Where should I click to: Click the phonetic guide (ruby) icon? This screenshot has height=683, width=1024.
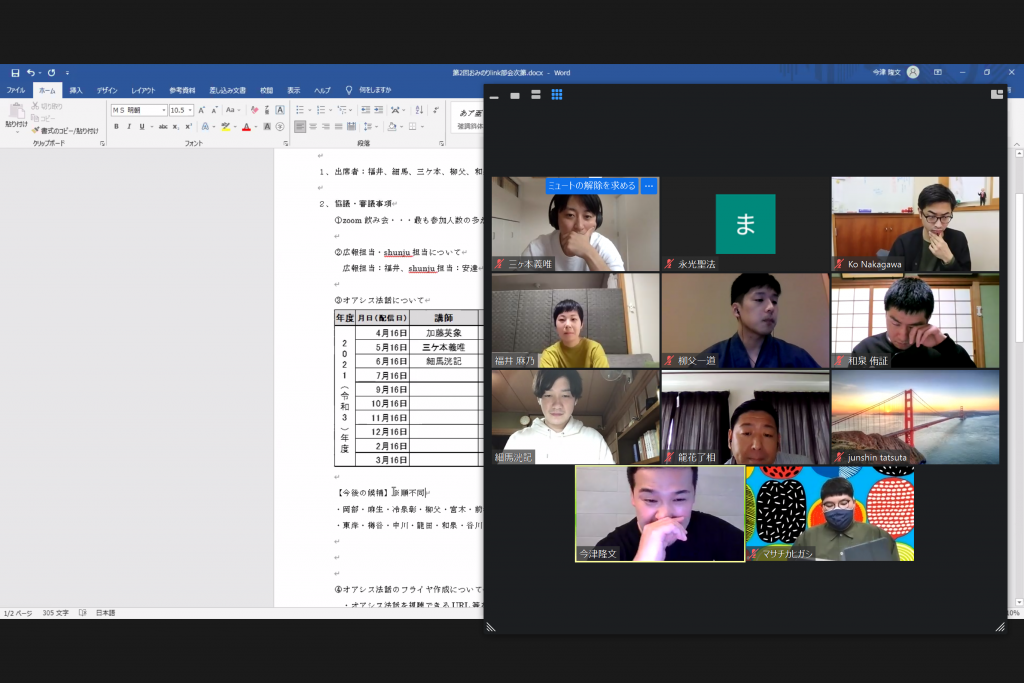tap(266, 110)
